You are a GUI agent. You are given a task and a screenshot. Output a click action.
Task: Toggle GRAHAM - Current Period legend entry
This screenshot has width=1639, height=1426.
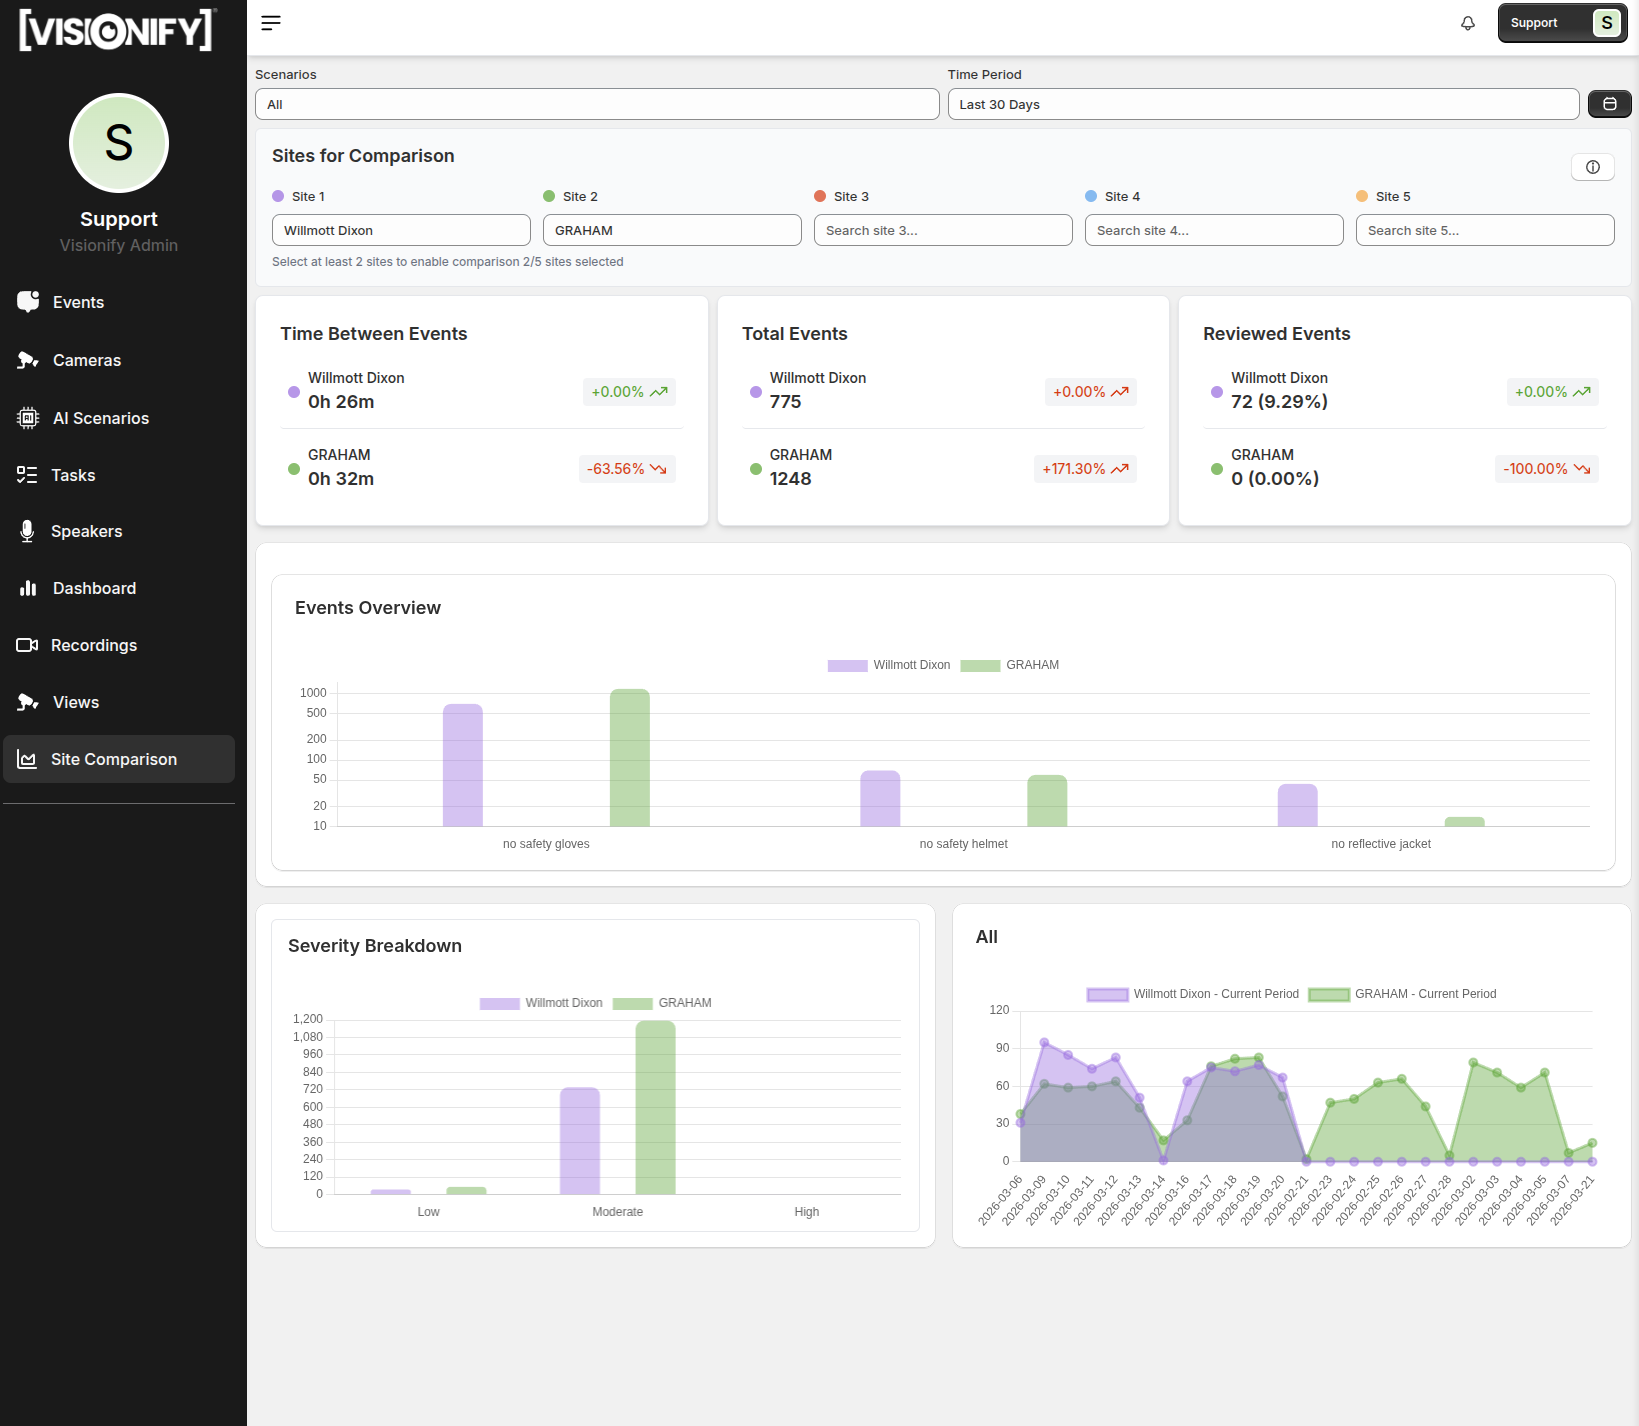click(1402, 994)
